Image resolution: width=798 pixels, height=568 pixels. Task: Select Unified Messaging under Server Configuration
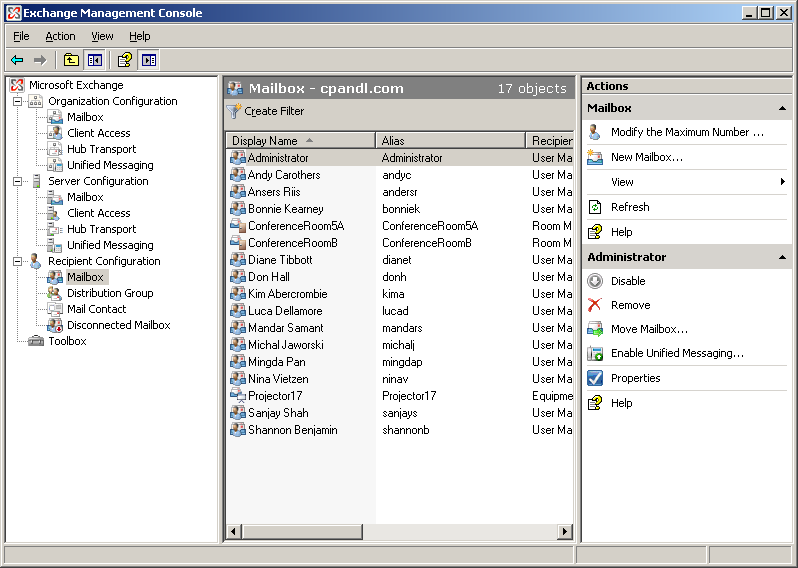(110, 245)
